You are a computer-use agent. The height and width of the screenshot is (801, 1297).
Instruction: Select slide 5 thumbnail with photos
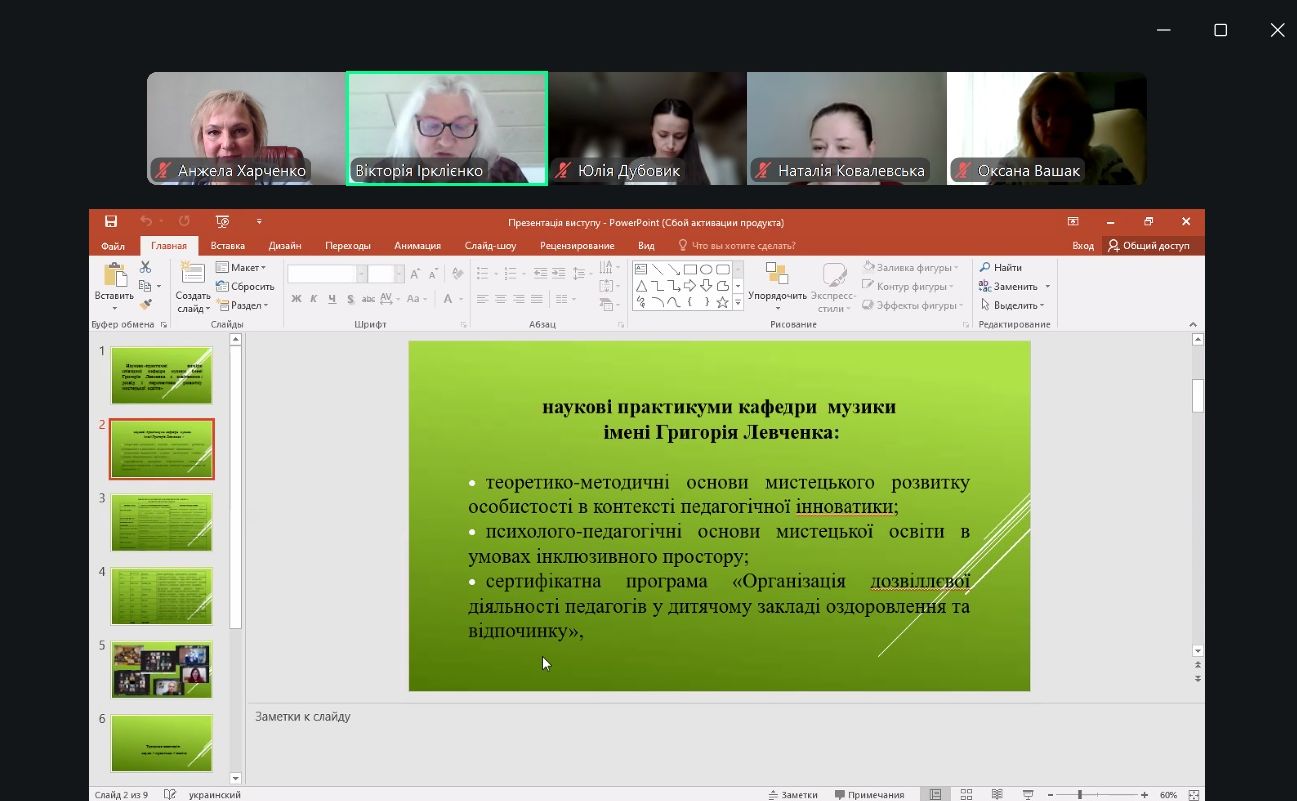[161, 670]
